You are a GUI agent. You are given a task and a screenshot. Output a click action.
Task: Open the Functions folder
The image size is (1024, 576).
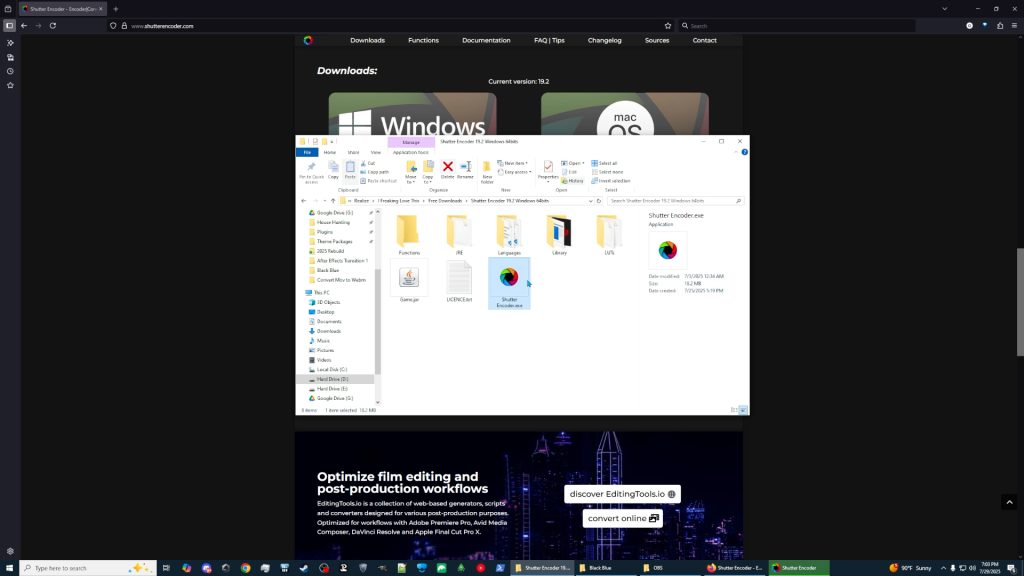(409, 234)
